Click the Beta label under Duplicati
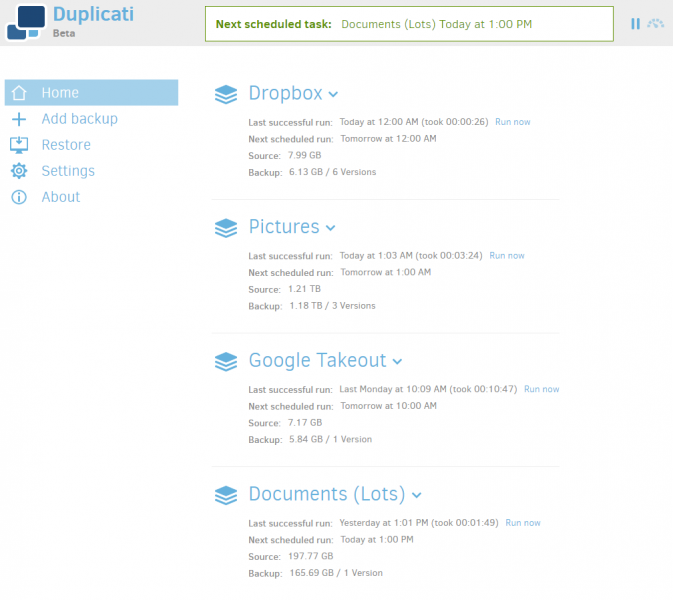Screen dimensions: 673x600 (x=64, y=33)
